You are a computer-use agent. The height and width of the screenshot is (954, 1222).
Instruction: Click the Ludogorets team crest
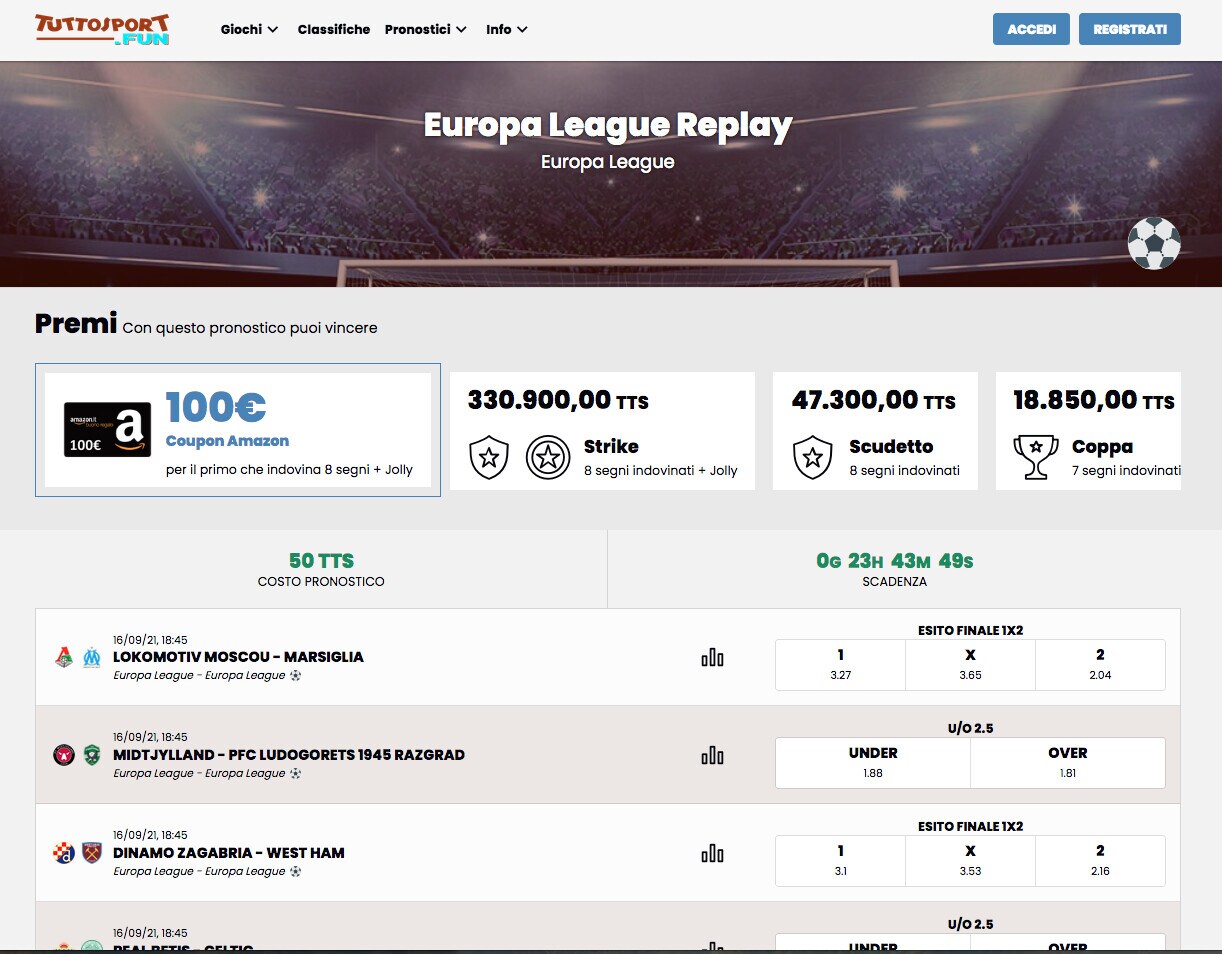pyautogui.click(x=92, y=755)
